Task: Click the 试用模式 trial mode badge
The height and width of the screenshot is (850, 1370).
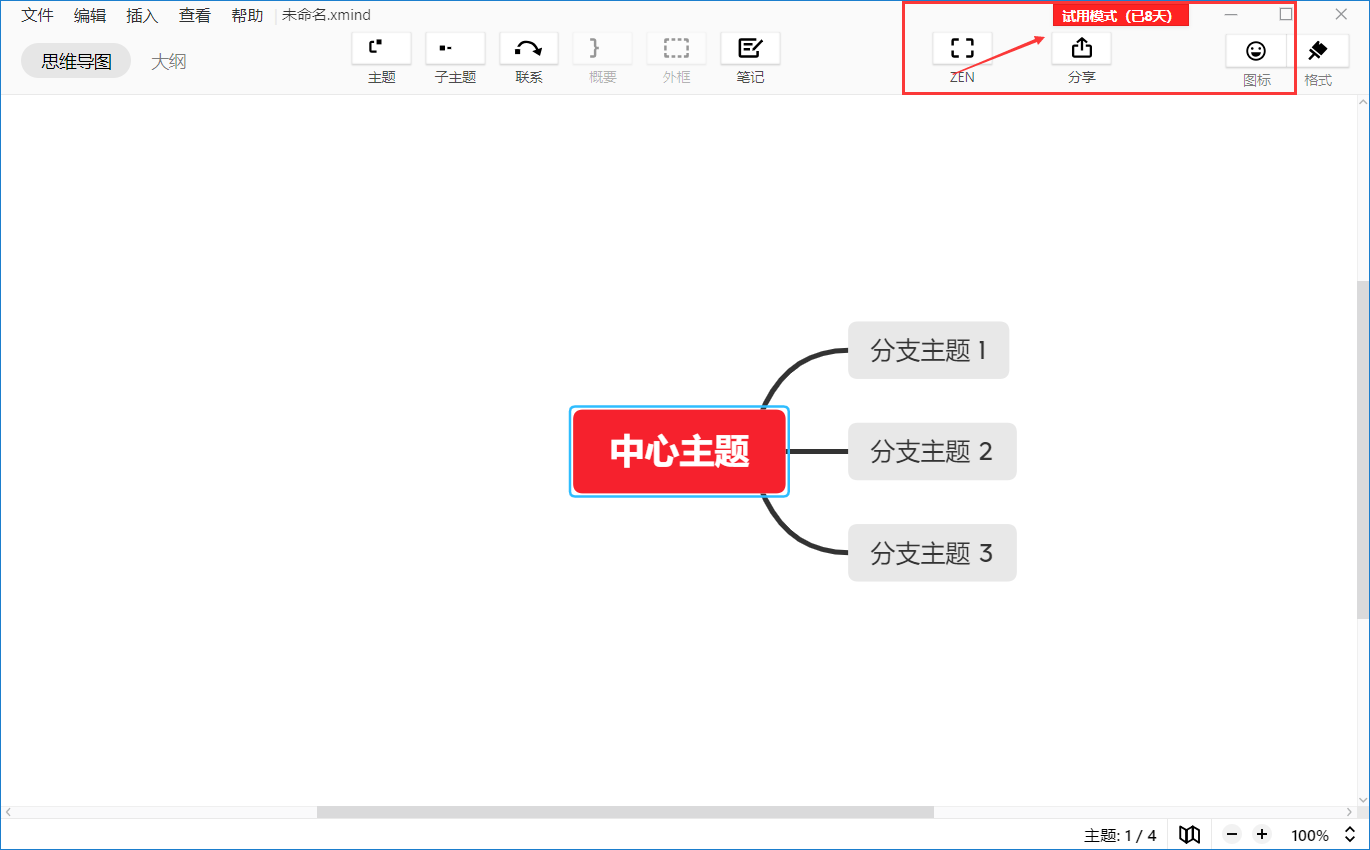Action: pyautogui.click(x=1120, y=14)
